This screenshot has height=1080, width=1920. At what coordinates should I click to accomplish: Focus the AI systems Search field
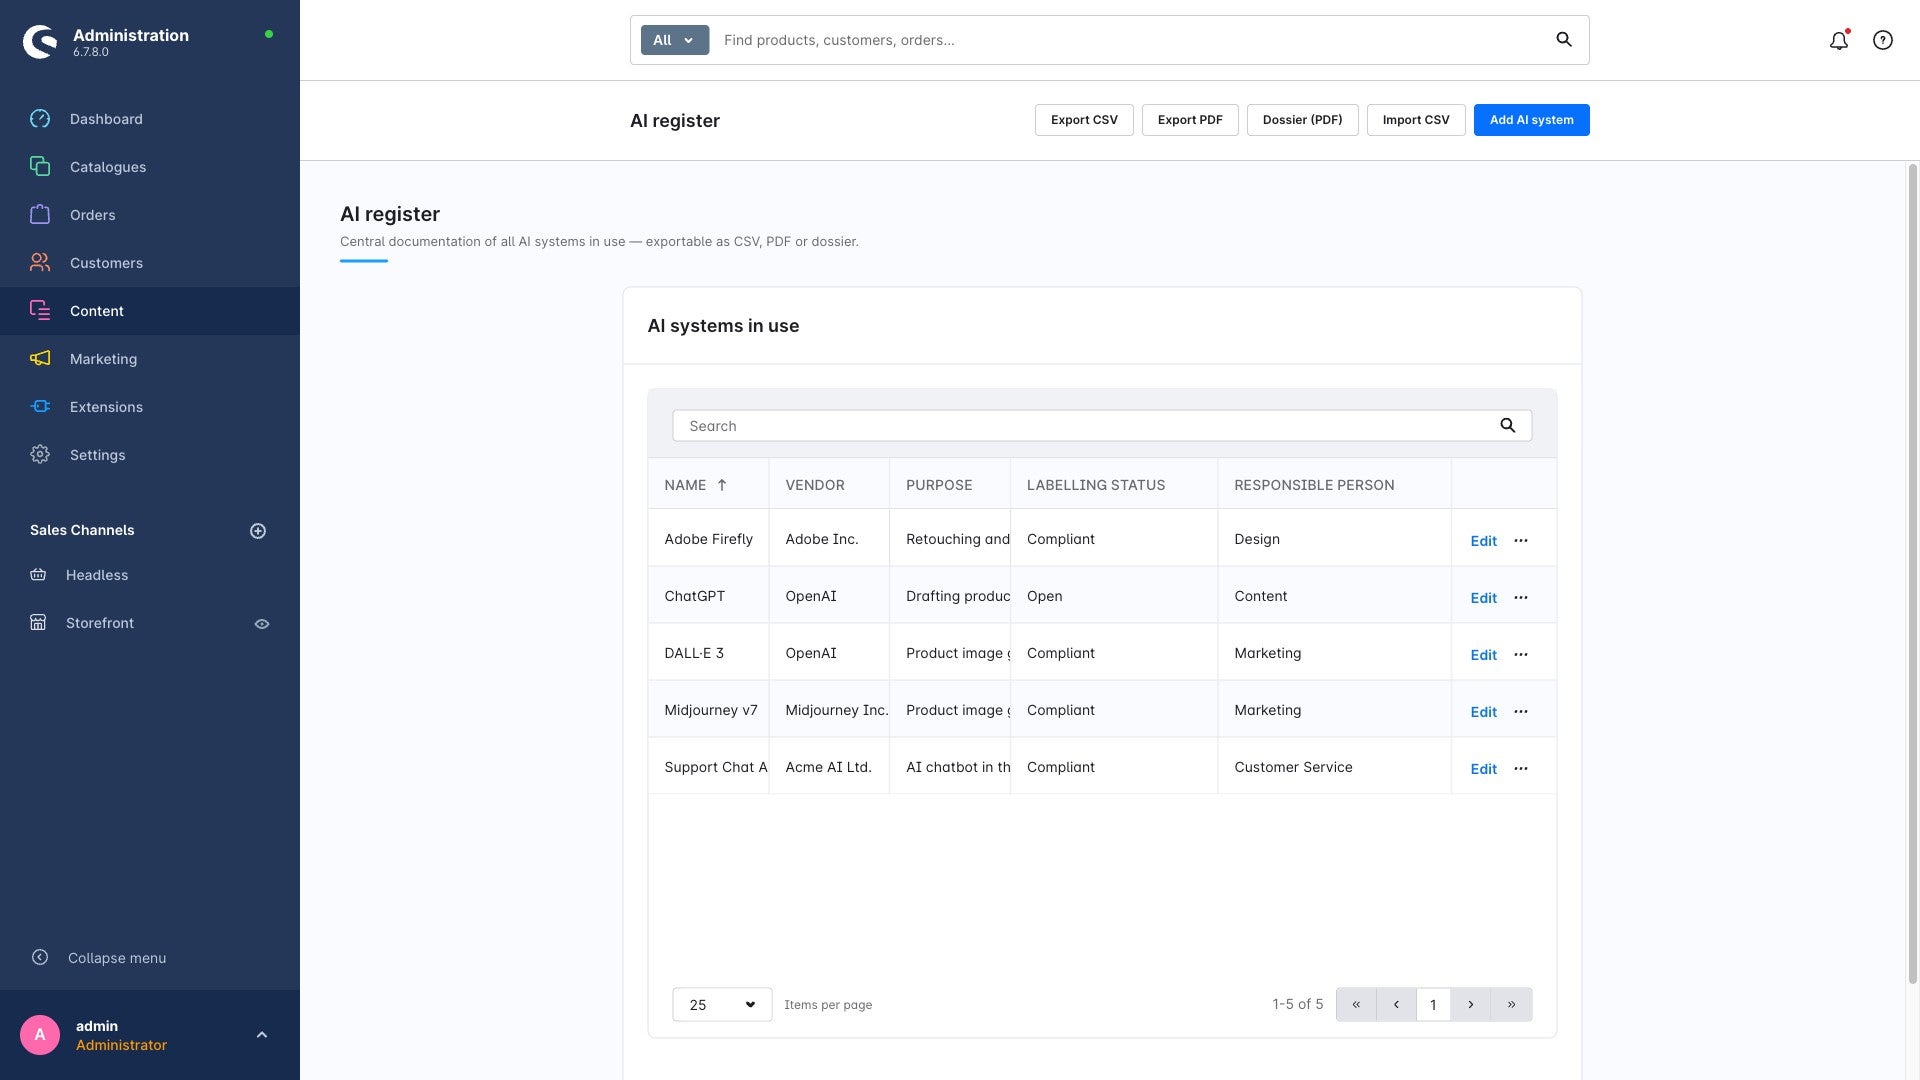(1102, 426)
